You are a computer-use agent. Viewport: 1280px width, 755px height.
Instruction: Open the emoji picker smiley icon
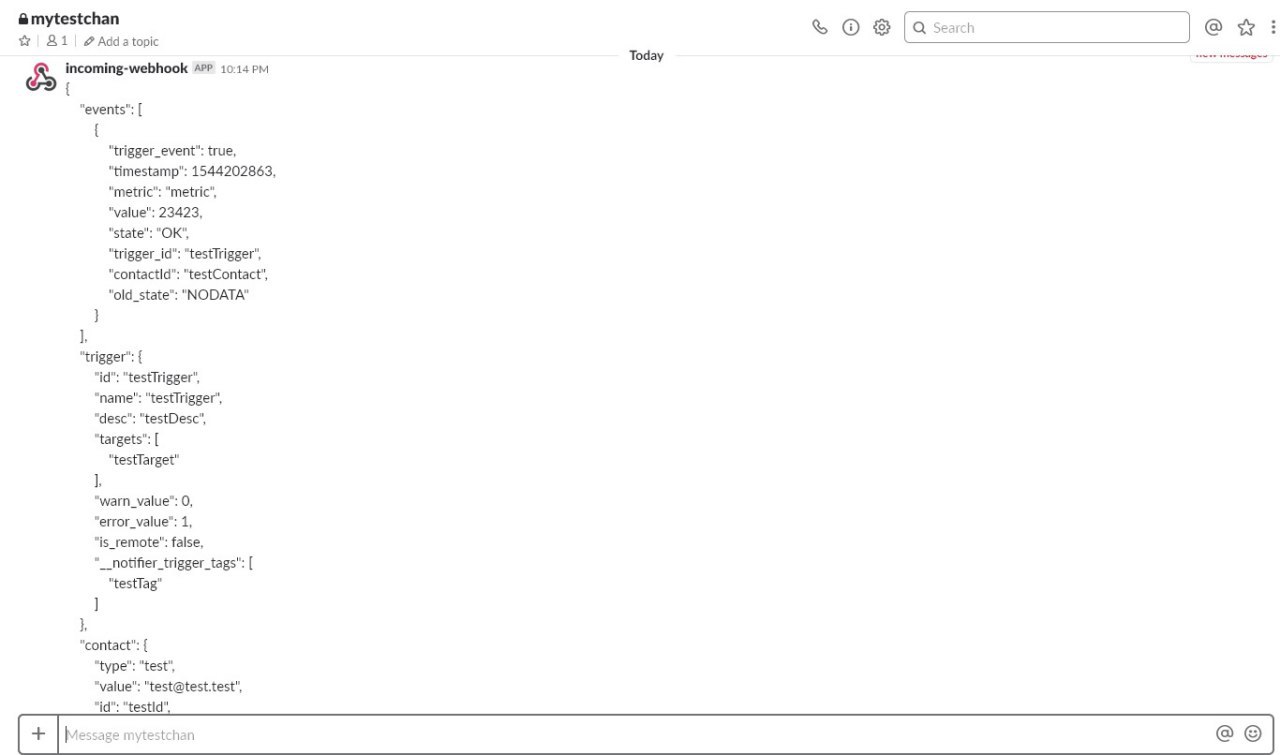point(1253,734)
